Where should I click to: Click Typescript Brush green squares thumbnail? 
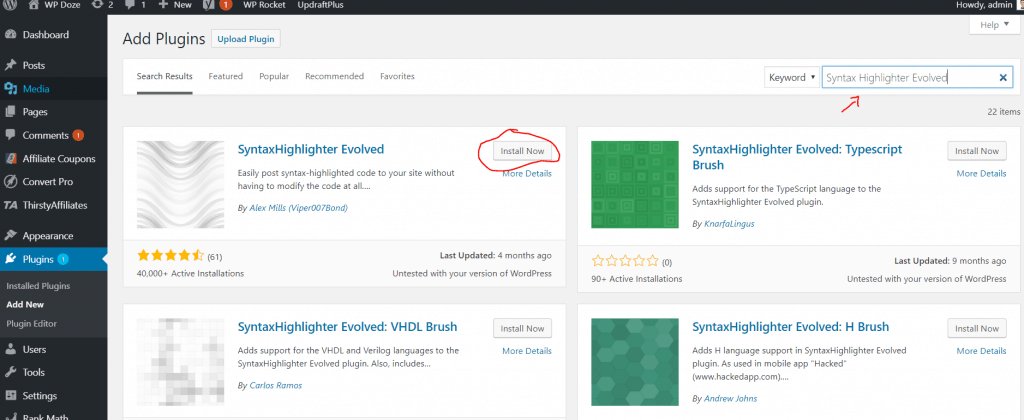(x=635, y=184)
